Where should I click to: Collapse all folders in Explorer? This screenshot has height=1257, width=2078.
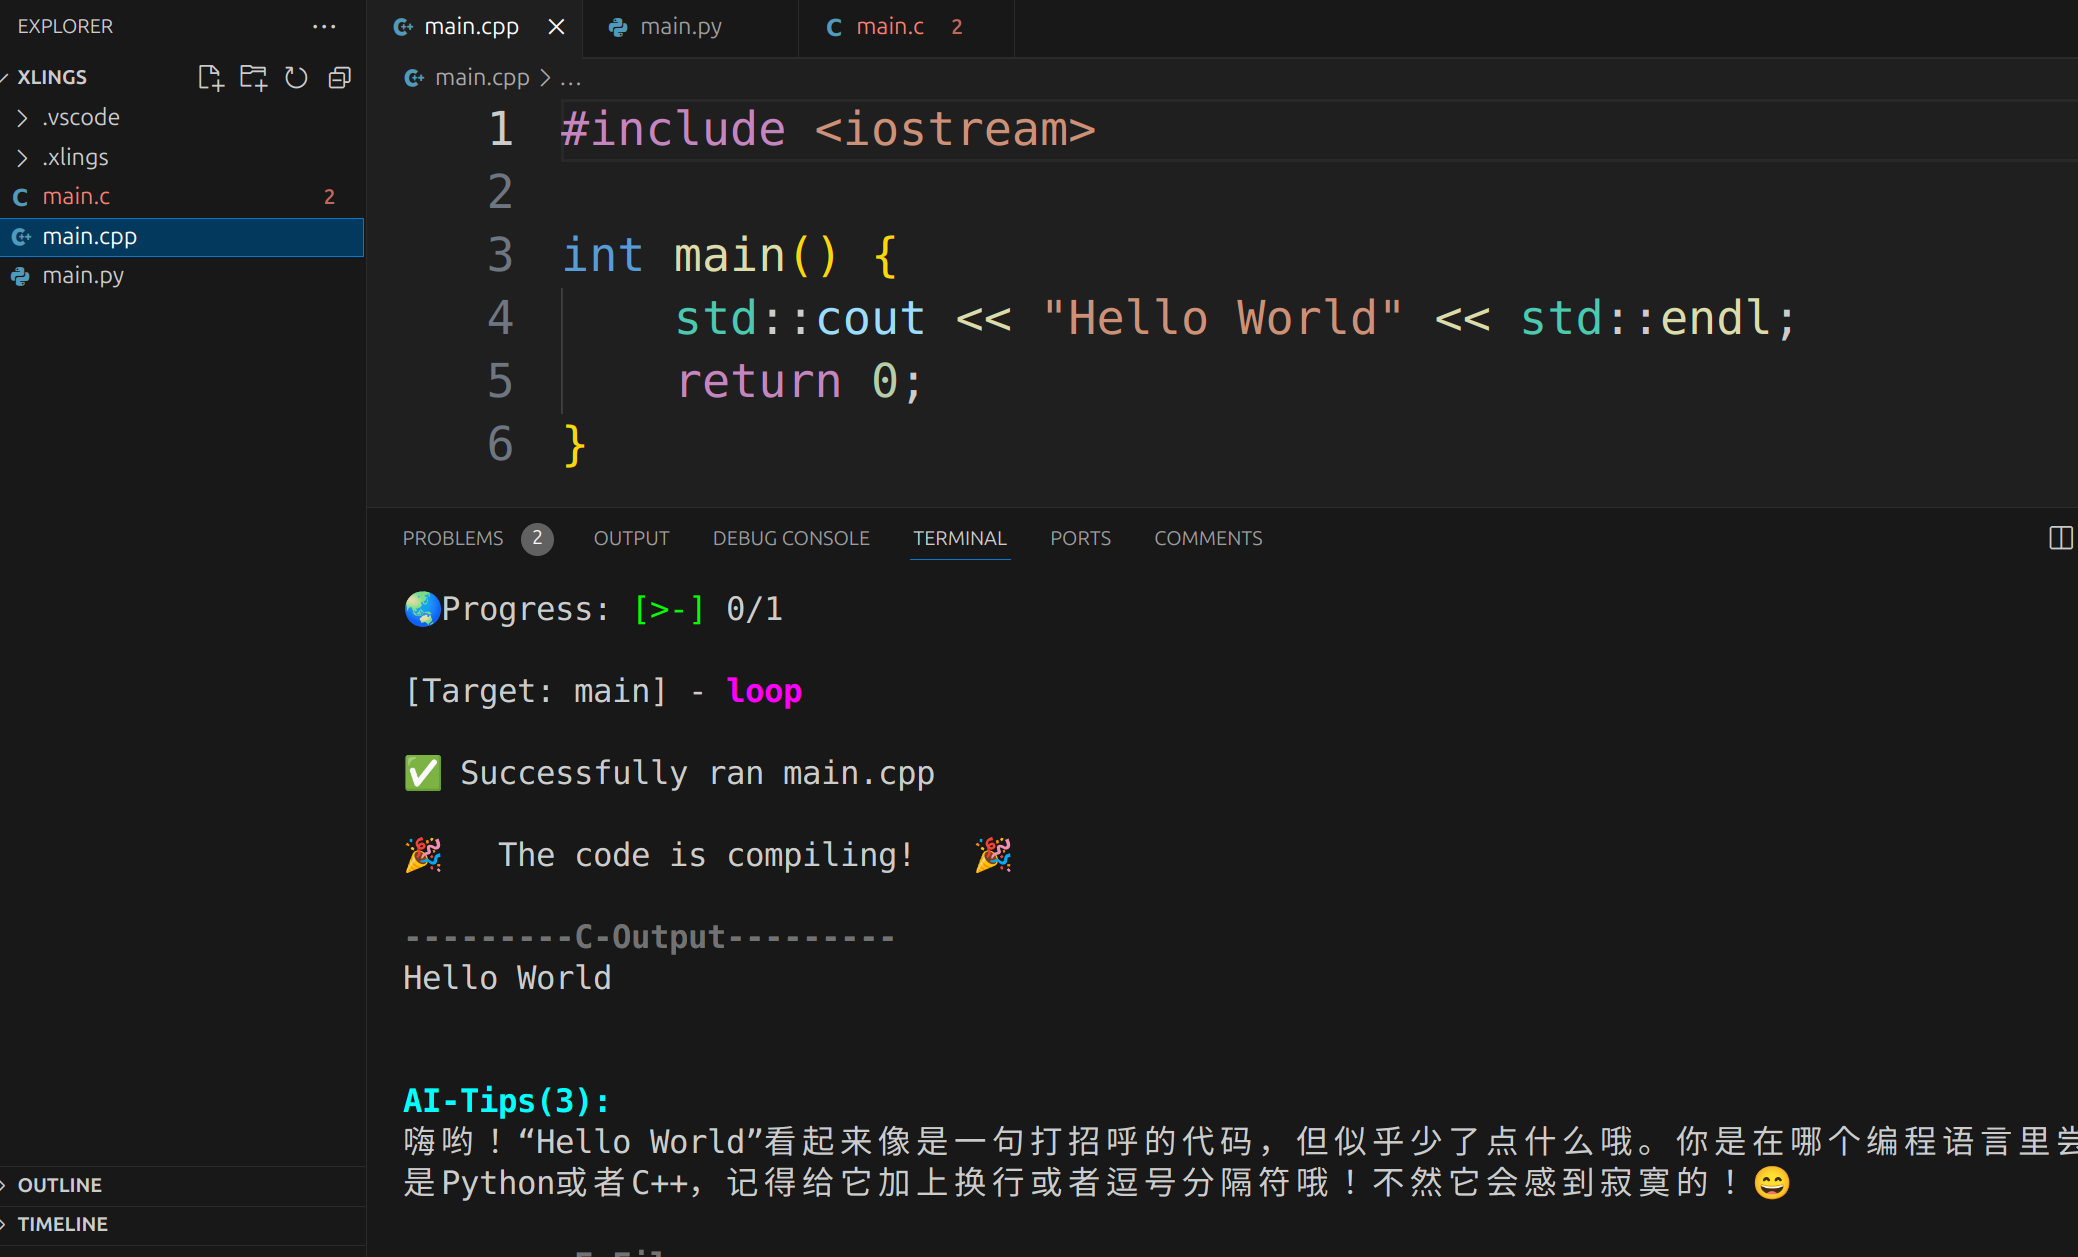[340, 77]
